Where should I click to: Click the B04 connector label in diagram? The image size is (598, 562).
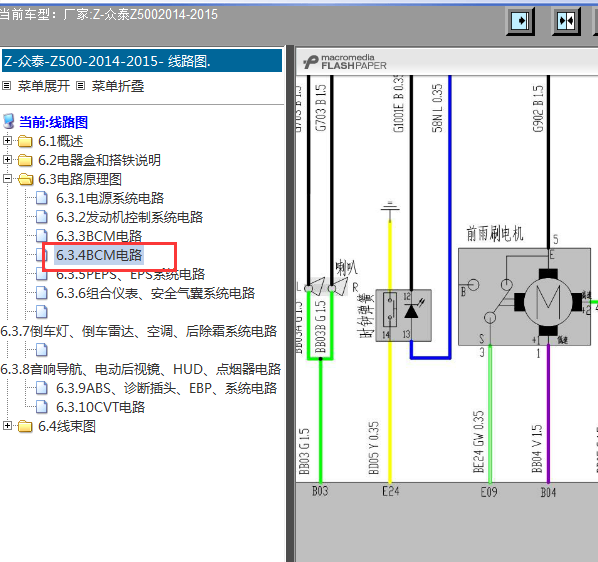[548, 493]
